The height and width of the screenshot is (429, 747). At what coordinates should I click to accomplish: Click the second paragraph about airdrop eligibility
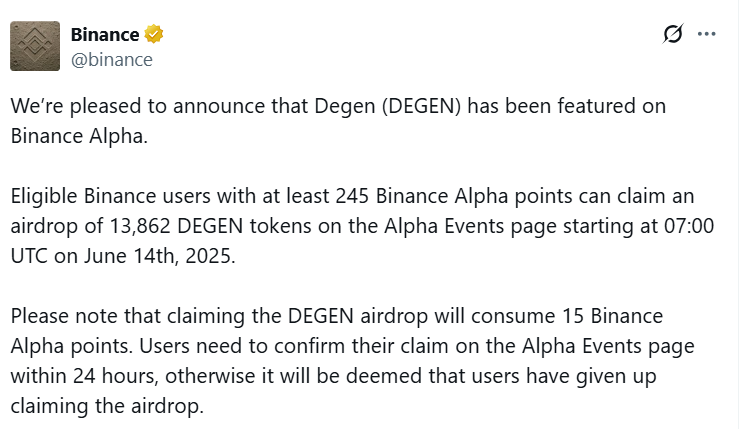(360, 226)
